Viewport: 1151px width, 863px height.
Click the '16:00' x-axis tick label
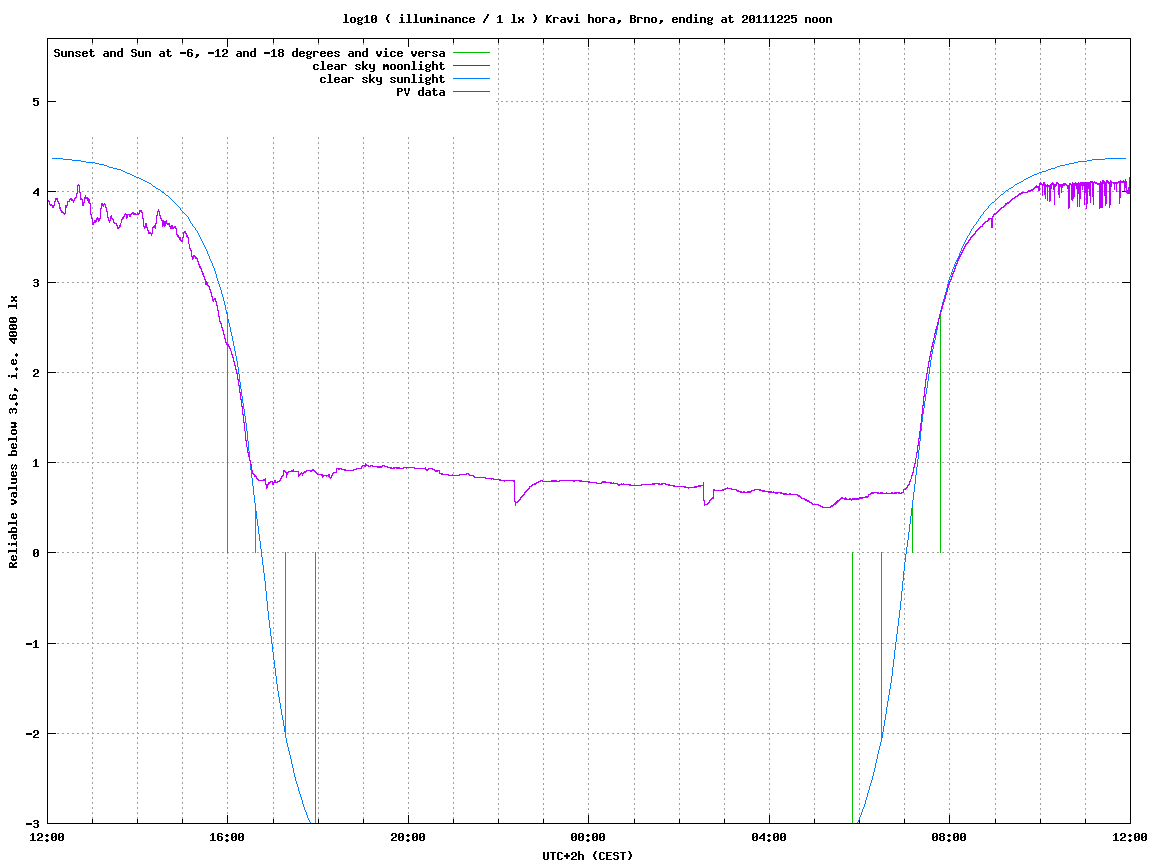(x=228, y=837)
